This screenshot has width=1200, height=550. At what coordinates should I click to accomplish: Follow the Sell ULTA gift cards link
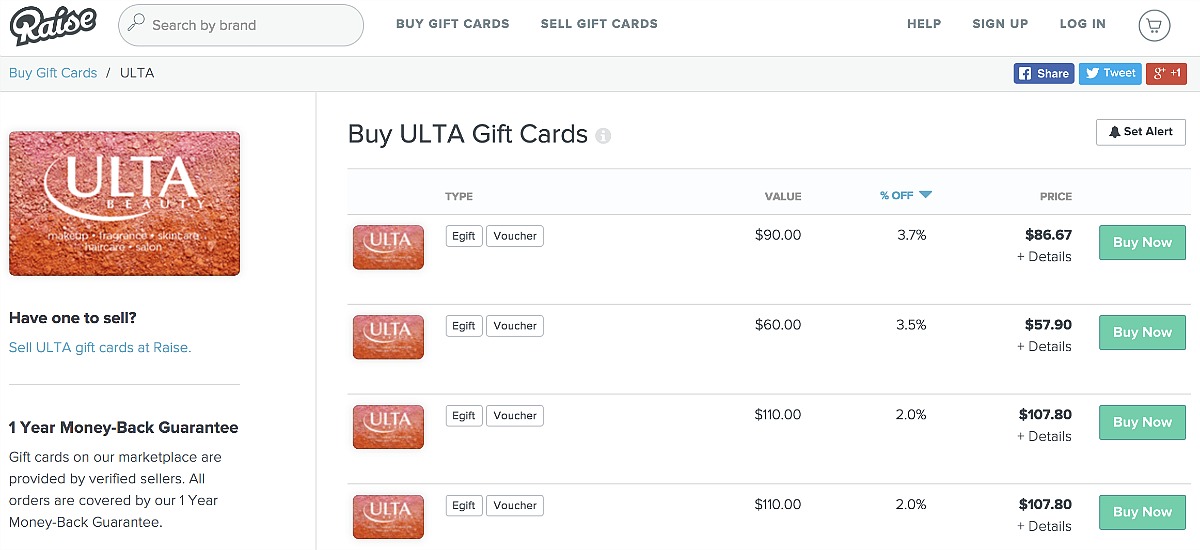[x=100, y=348]
